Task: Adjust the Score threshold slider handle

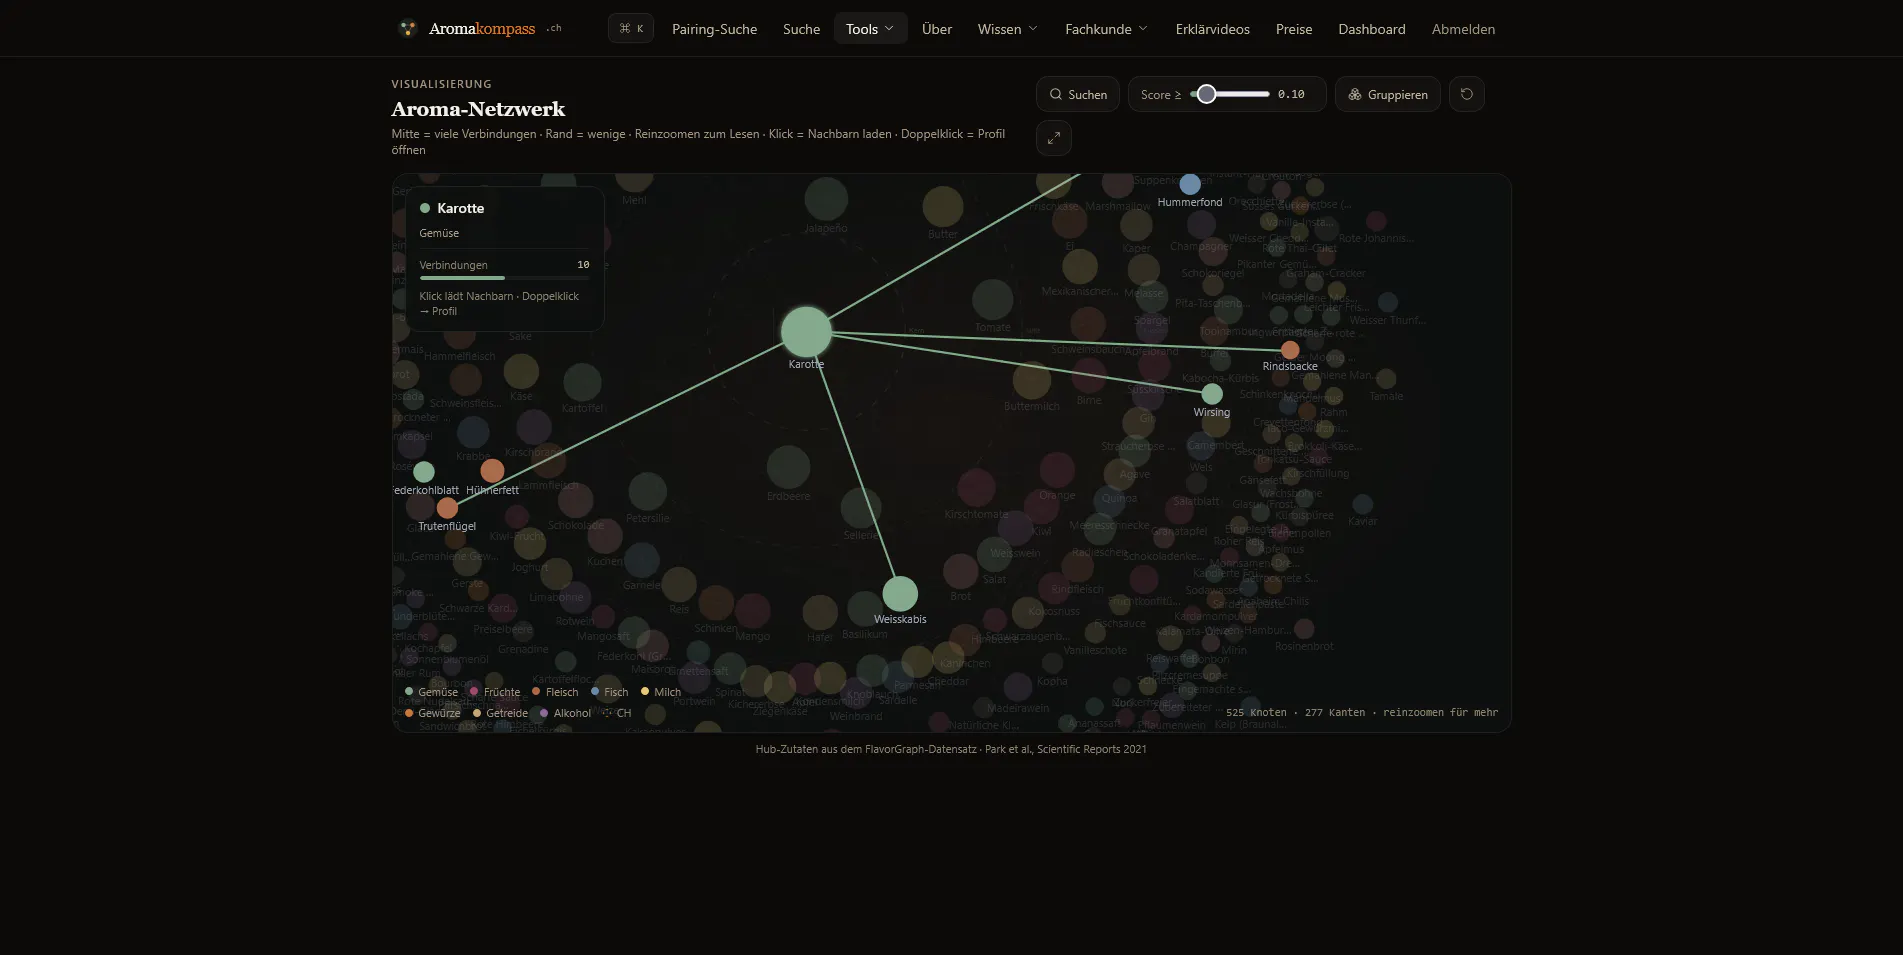Action: pyautogui.click(x=1207, y=94)
